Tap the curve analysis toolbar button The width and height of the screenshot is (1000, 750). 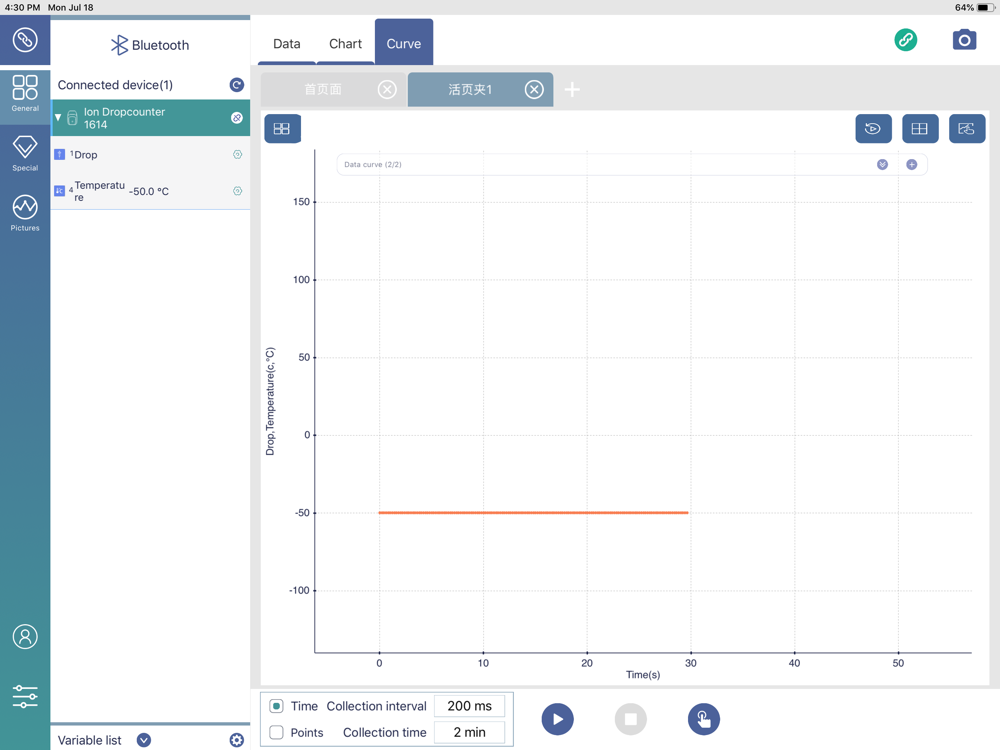click(967, 129)
